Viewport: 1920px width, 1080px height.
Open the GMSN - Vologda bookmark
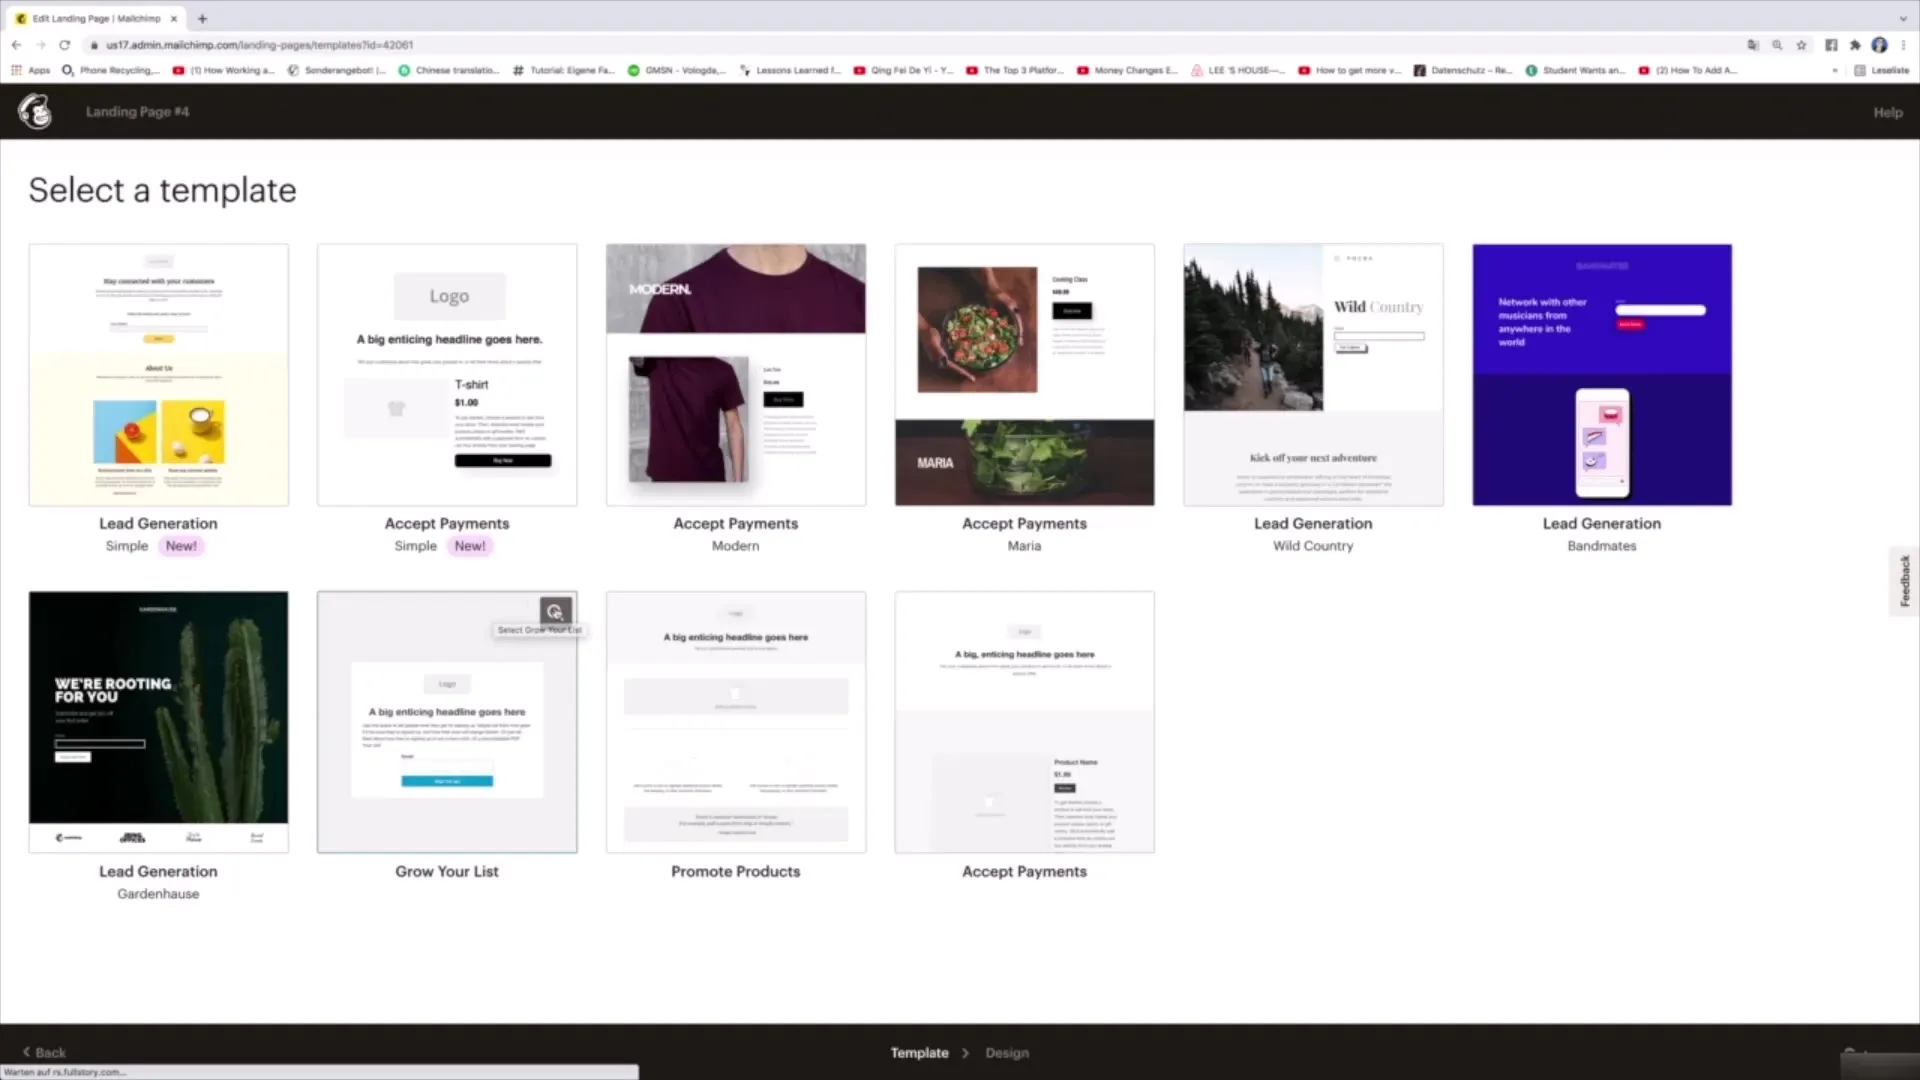click(x=677, y=70)
